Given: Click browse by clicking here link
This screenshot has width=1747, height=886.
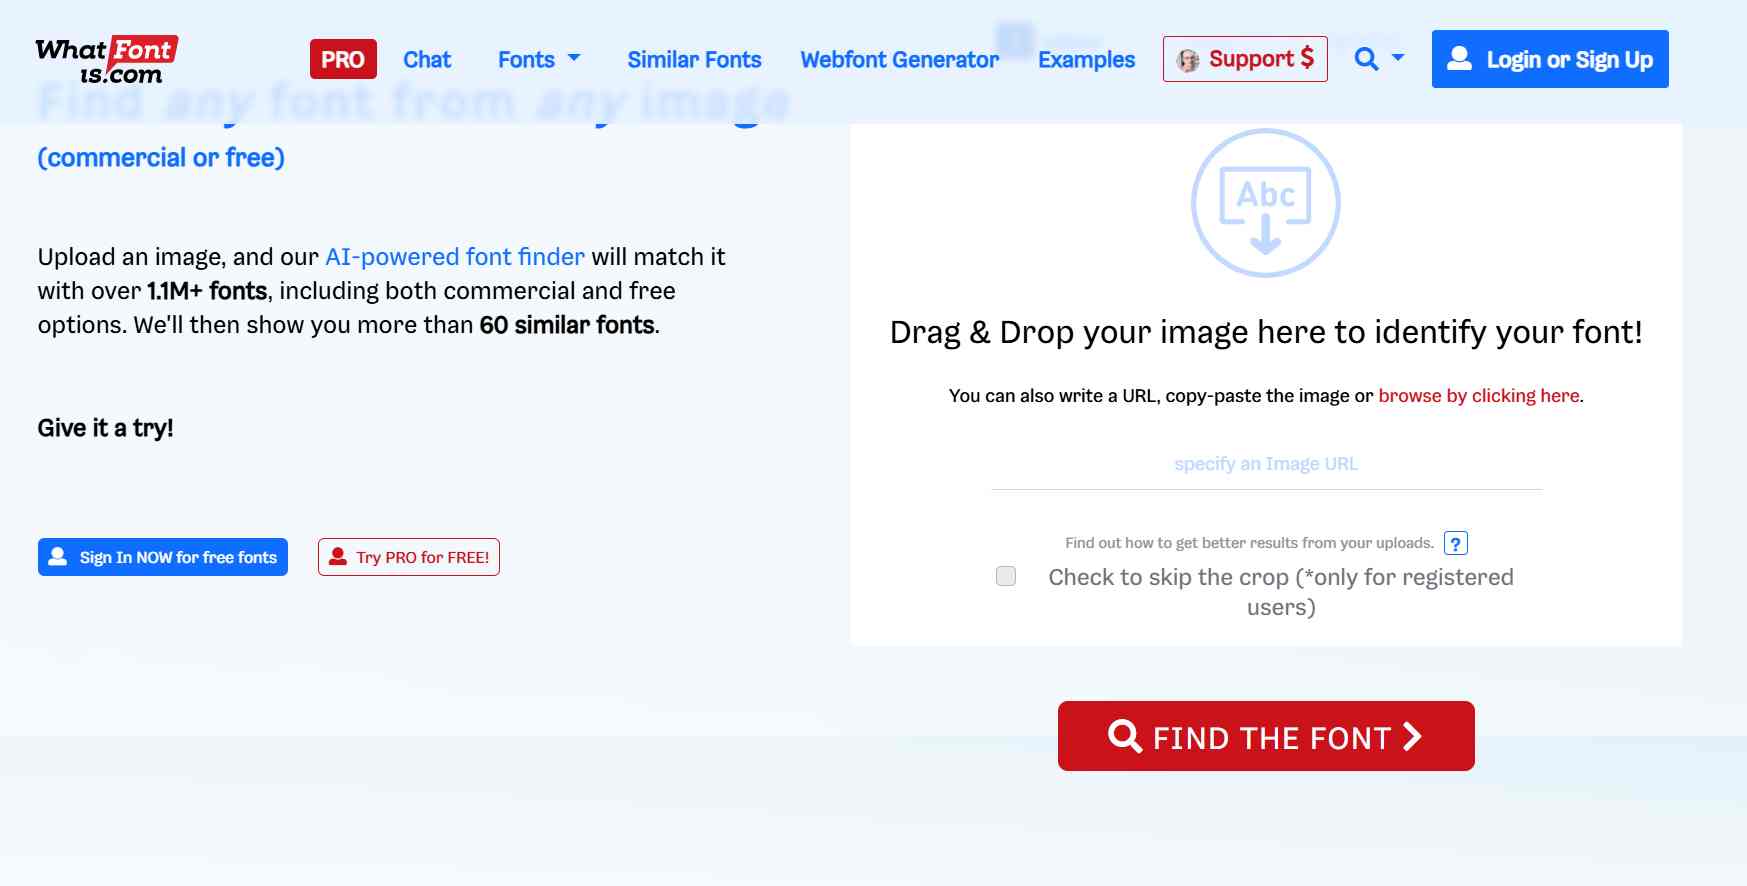Looking at the screenshot, I should tap(1479, 396).
